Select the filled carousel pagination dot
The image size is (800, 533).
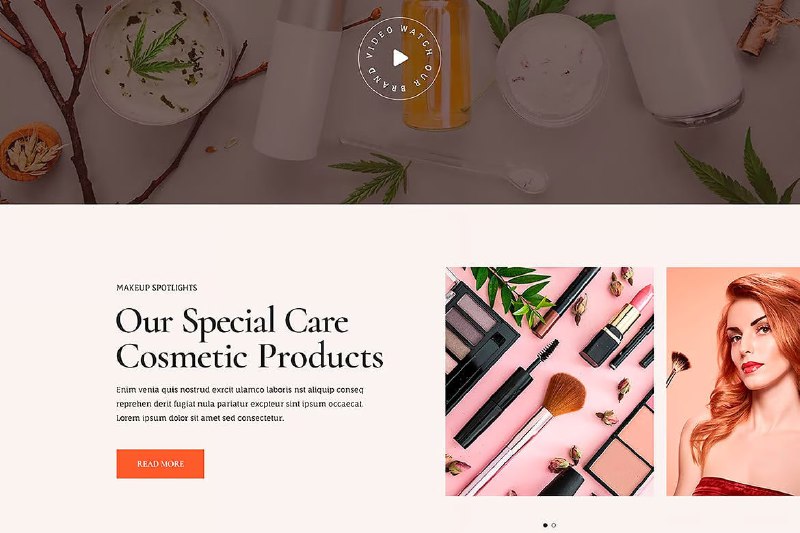point(545,525)
